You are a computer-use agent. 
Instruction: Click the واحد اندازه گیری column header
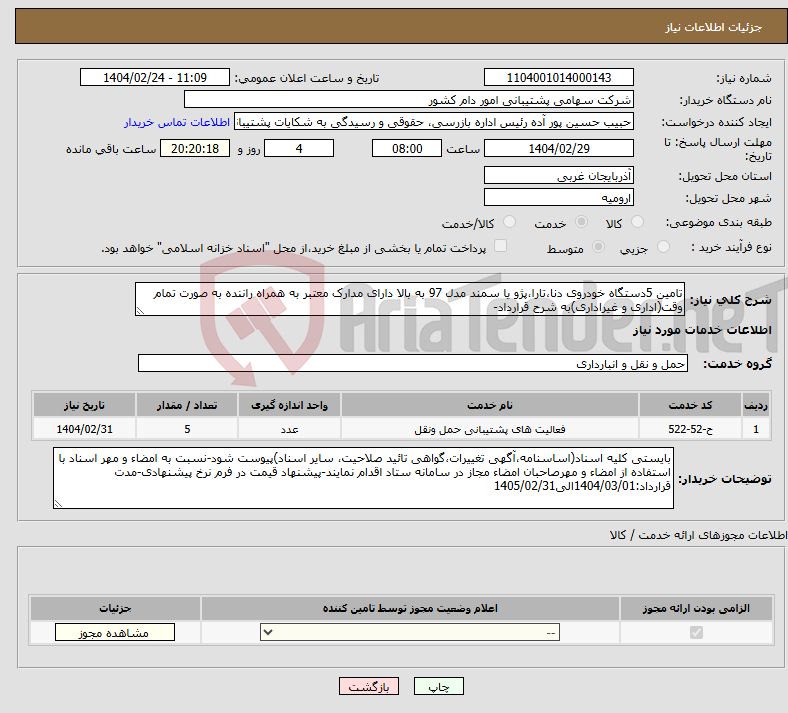coord(289,405)
